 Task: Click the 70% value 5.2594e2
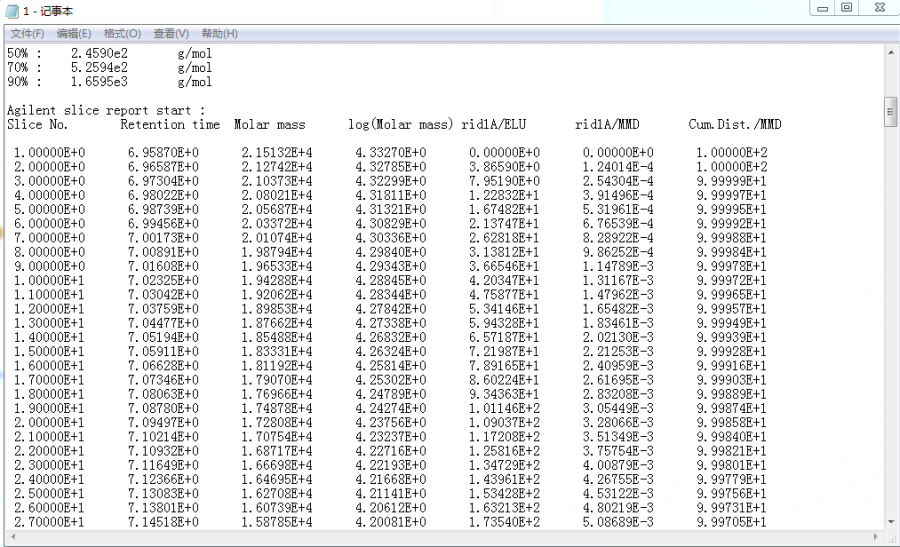pos(99,68)
